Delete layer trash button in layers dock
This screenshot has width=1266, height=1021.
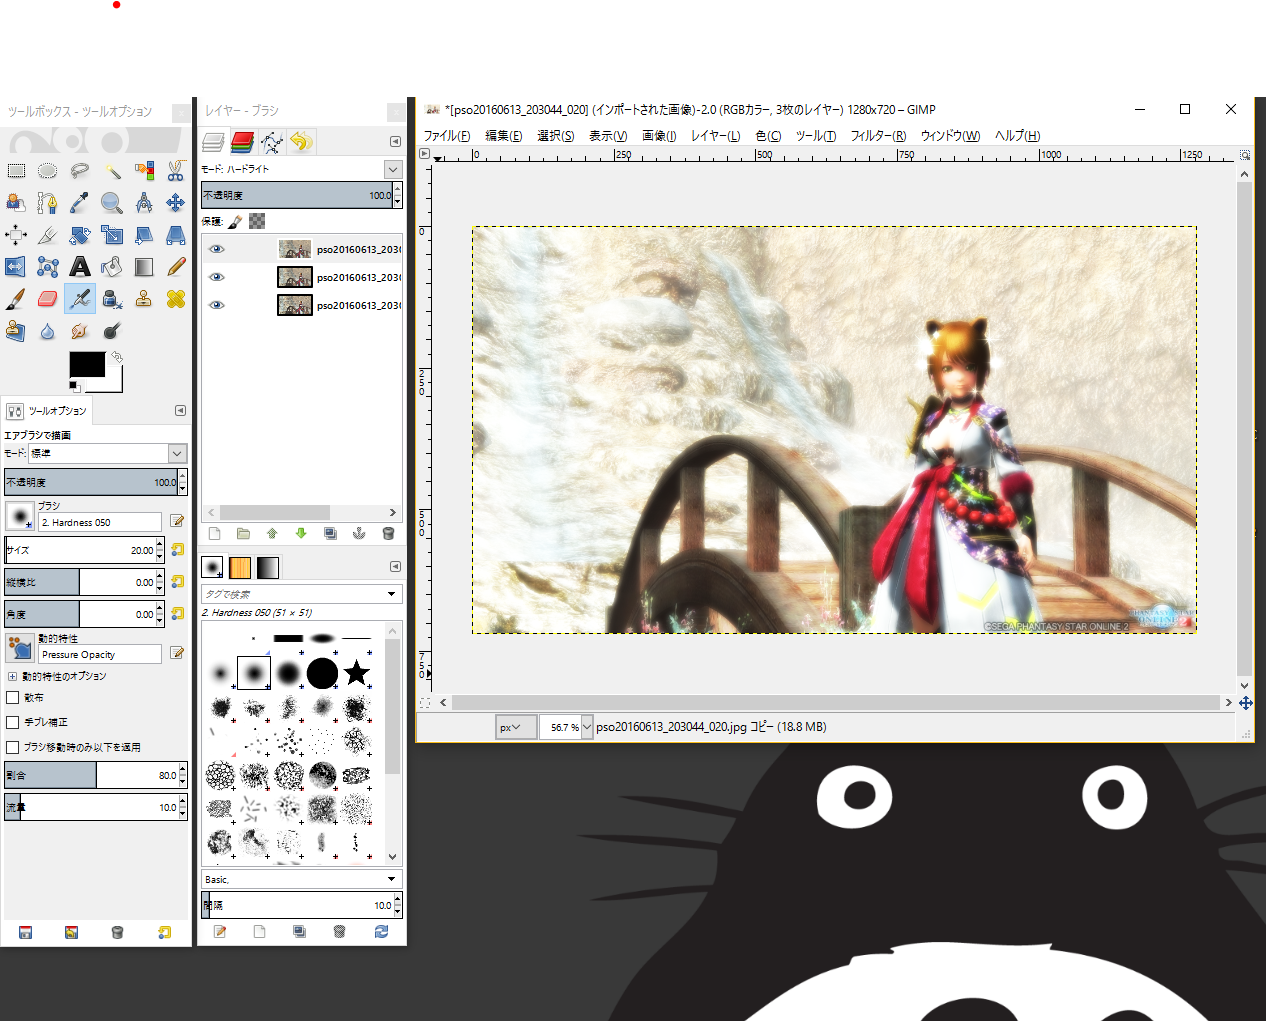[388, 534]
